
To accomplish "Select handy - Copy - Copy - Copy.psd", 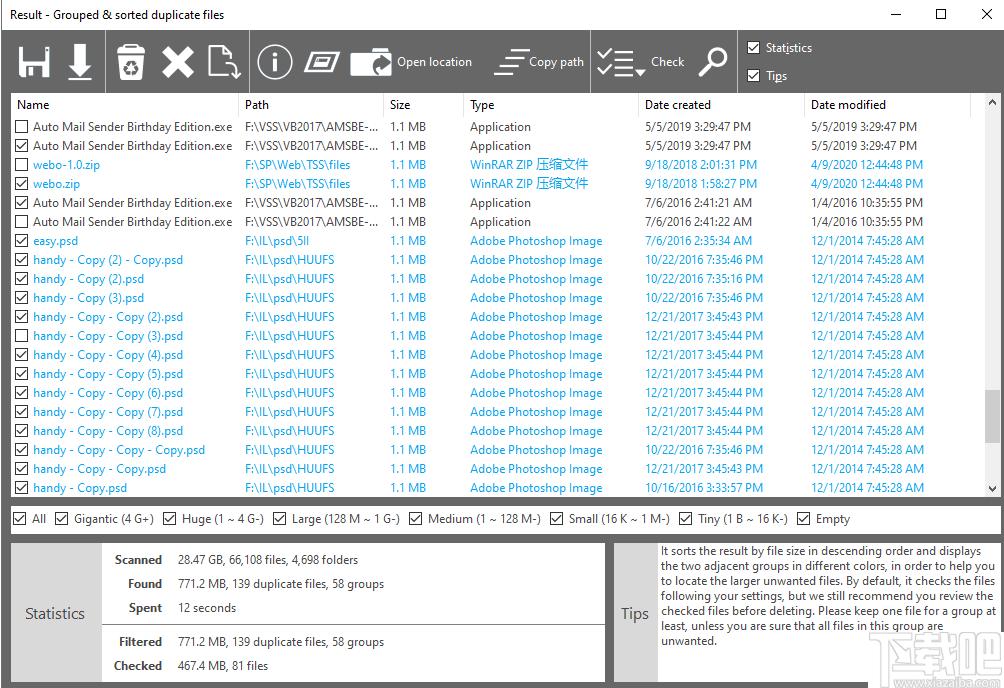I will click(119, 450).
